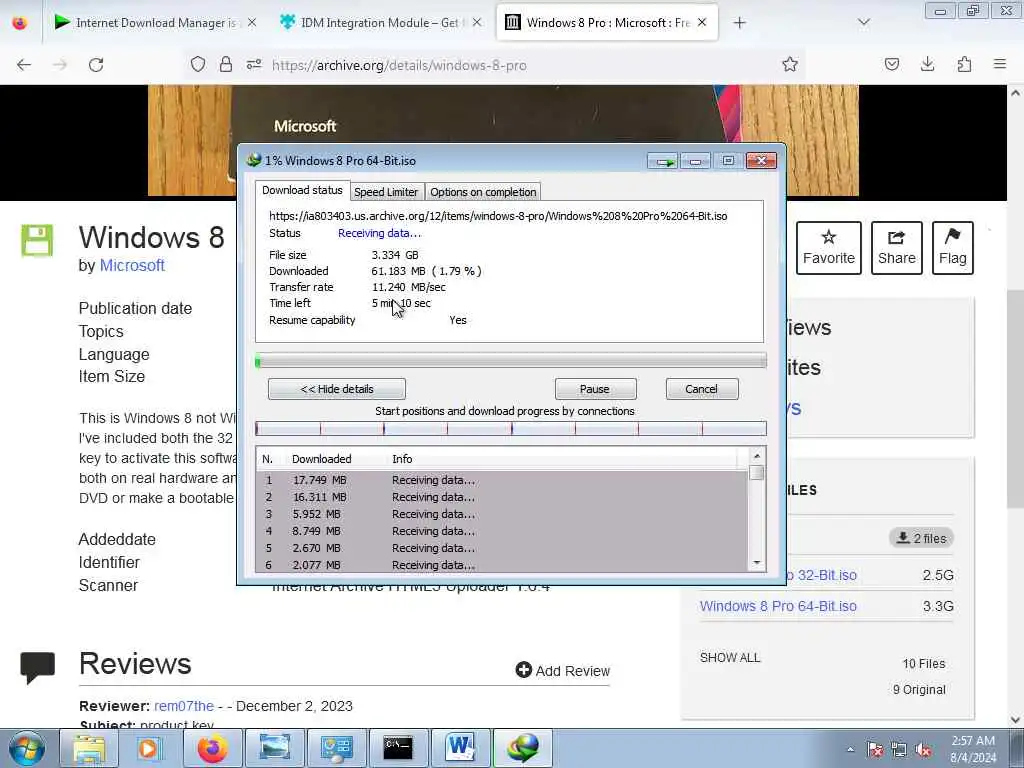The image size is (1024, 768).
Task: Expand the list all tabs chevron
Action: tap(864, 23)
